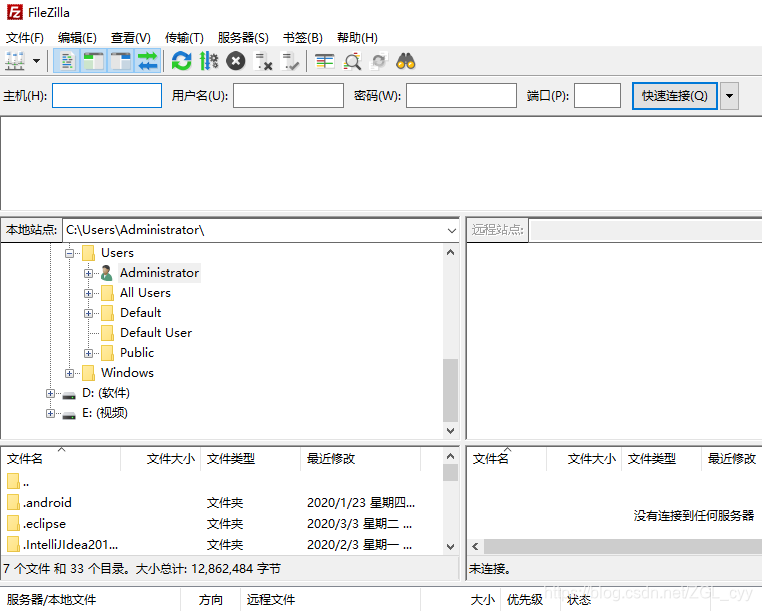Open Site Manager dropdown arrow

pos(36,61)
